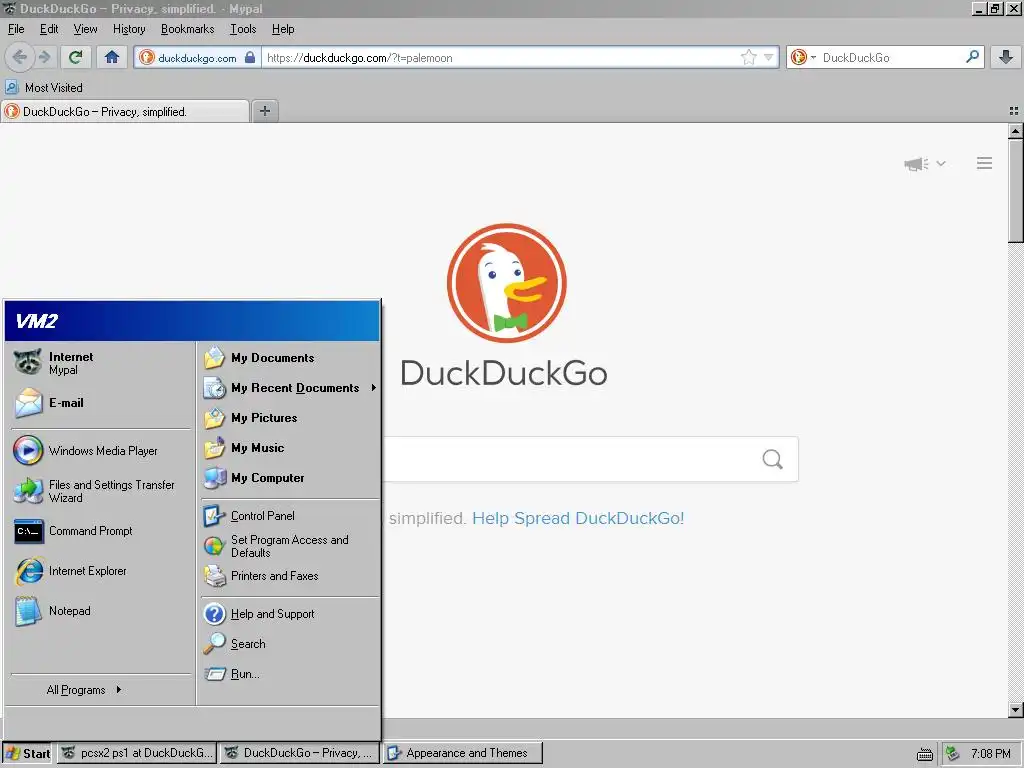Select the DuckDuckGo browser tab
Image resolution: width=1024 pixels, height=768 pixels.
(x=125, y=112)
